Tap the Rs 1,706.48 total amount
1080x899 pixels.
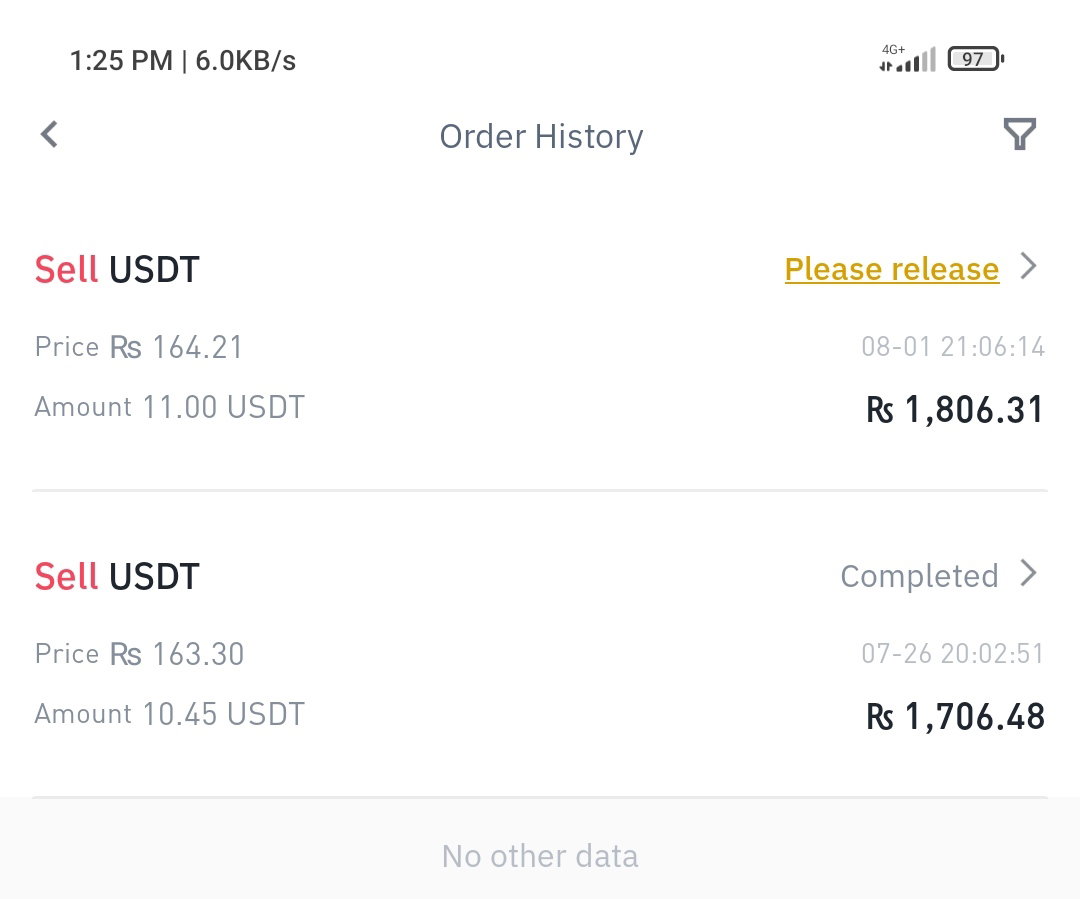point(955,717)
